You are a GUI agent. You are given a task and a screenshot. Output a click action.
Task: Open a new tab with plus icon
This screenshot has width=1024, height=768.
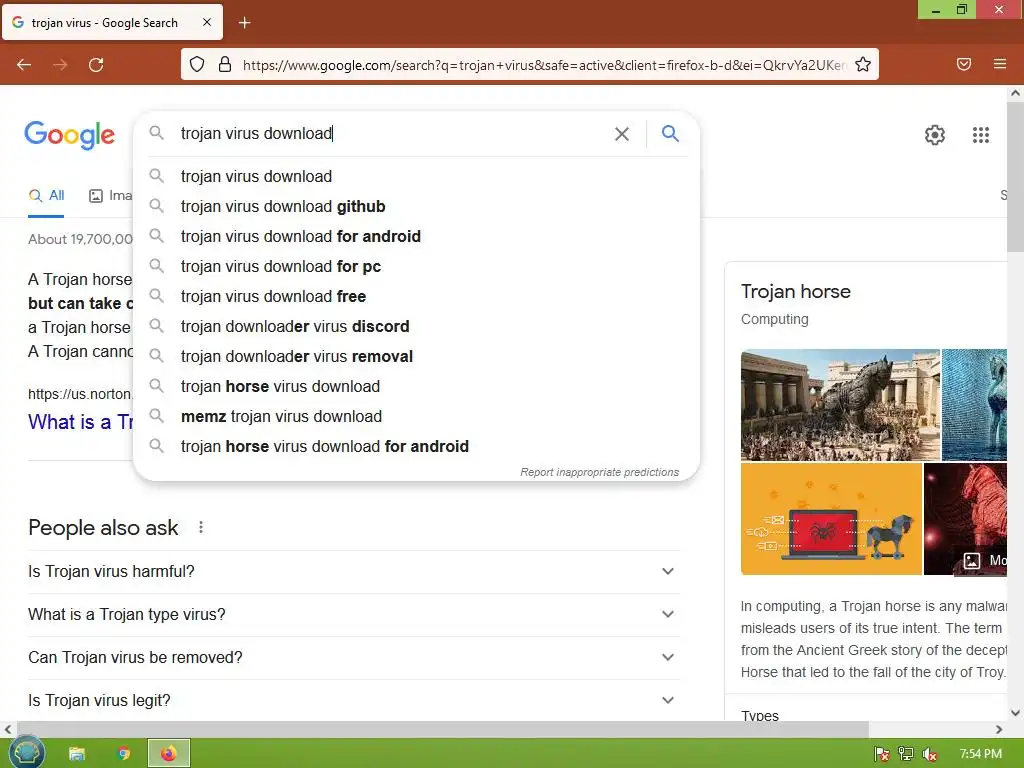(244, 23)
